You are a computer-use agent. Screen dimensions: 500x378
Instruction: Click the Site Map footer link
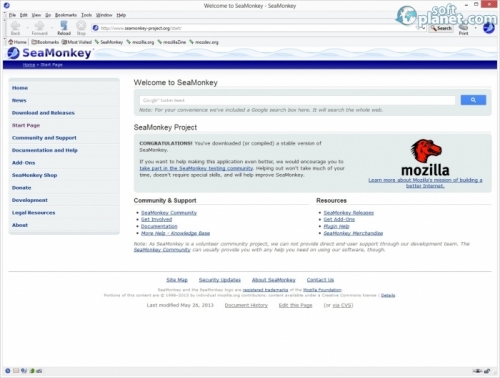click(x=177, y=280)
